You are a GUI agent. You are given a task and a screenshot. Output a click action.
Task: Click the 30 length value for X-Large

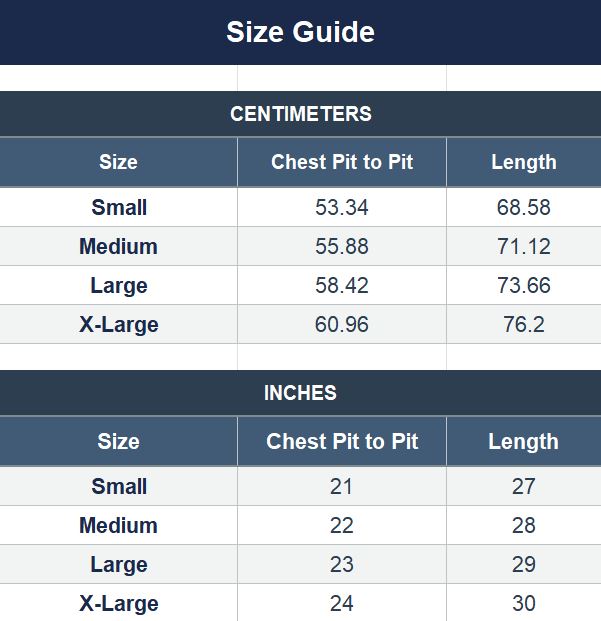tap(523, 603)
